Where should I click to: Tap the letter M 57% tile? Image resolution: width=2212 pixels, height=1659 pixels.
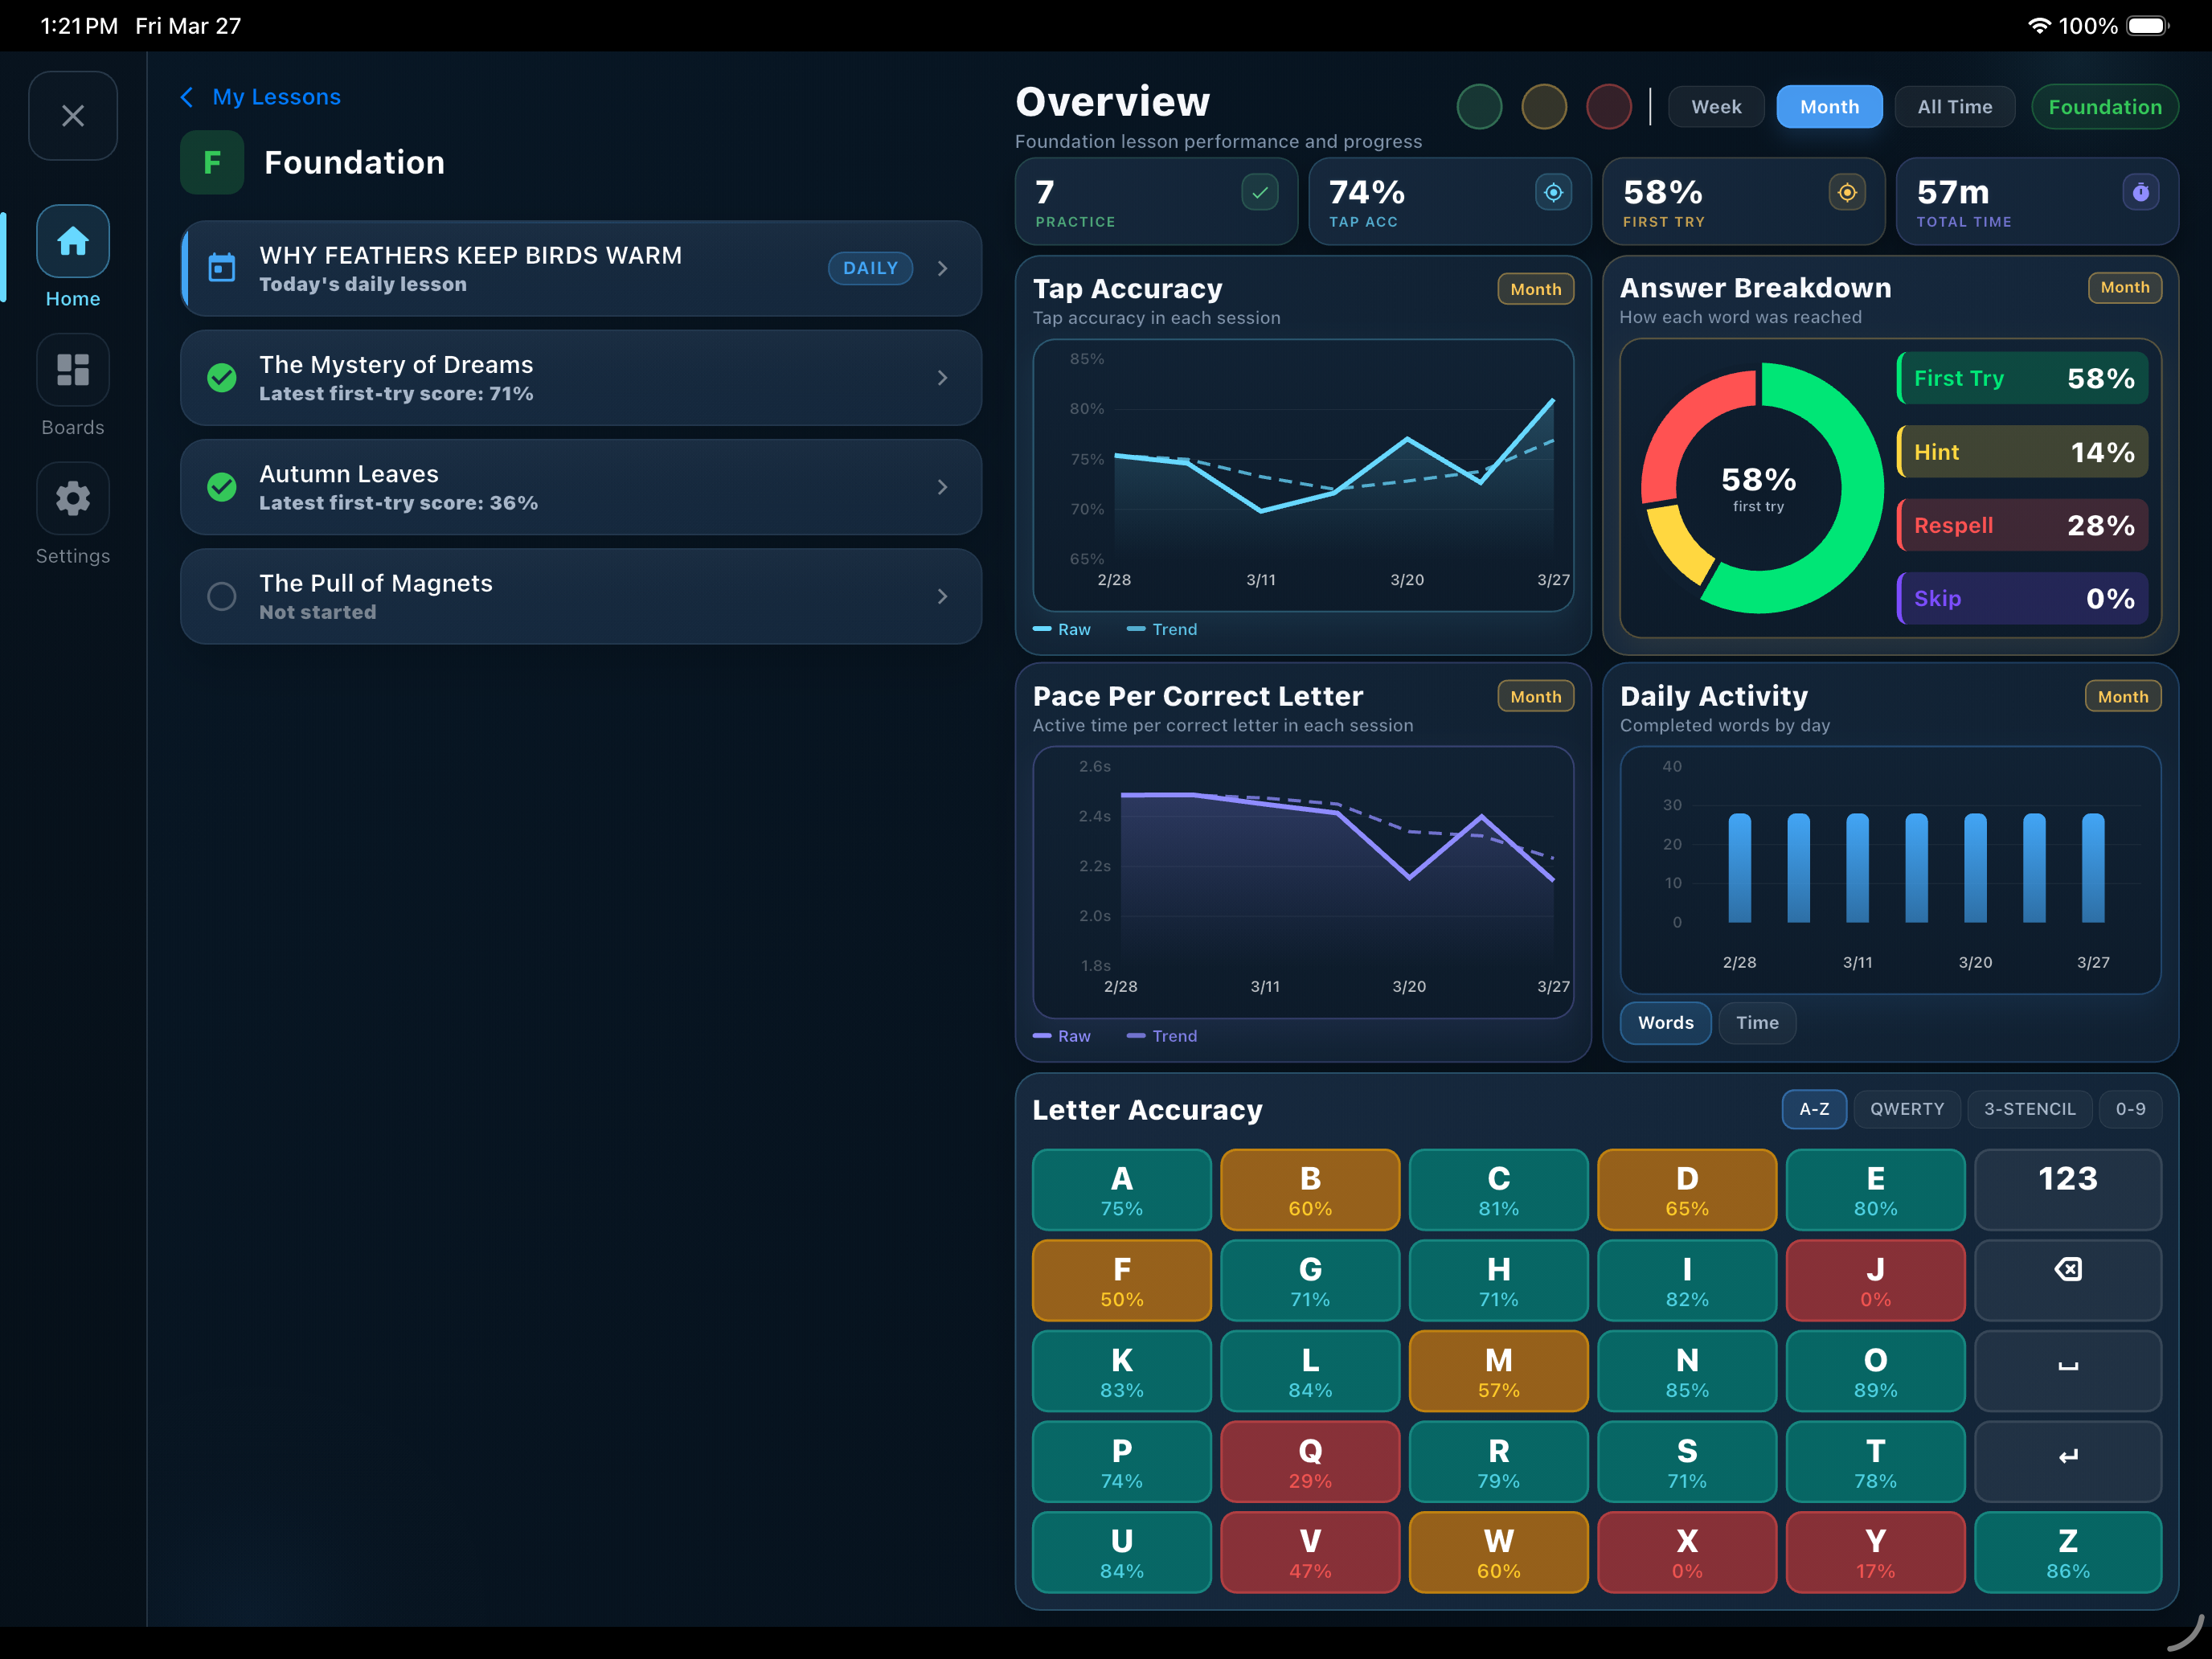click(1498, 1370)
